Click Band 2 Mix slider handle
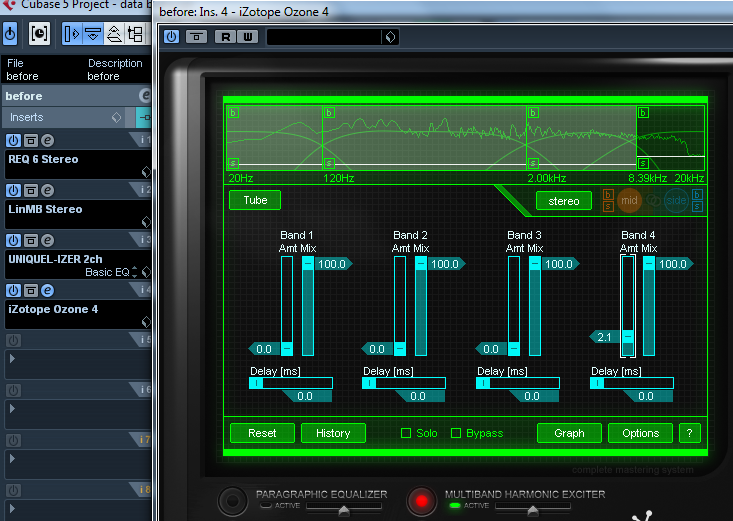The image size is (733, 521). pos(421,264)
